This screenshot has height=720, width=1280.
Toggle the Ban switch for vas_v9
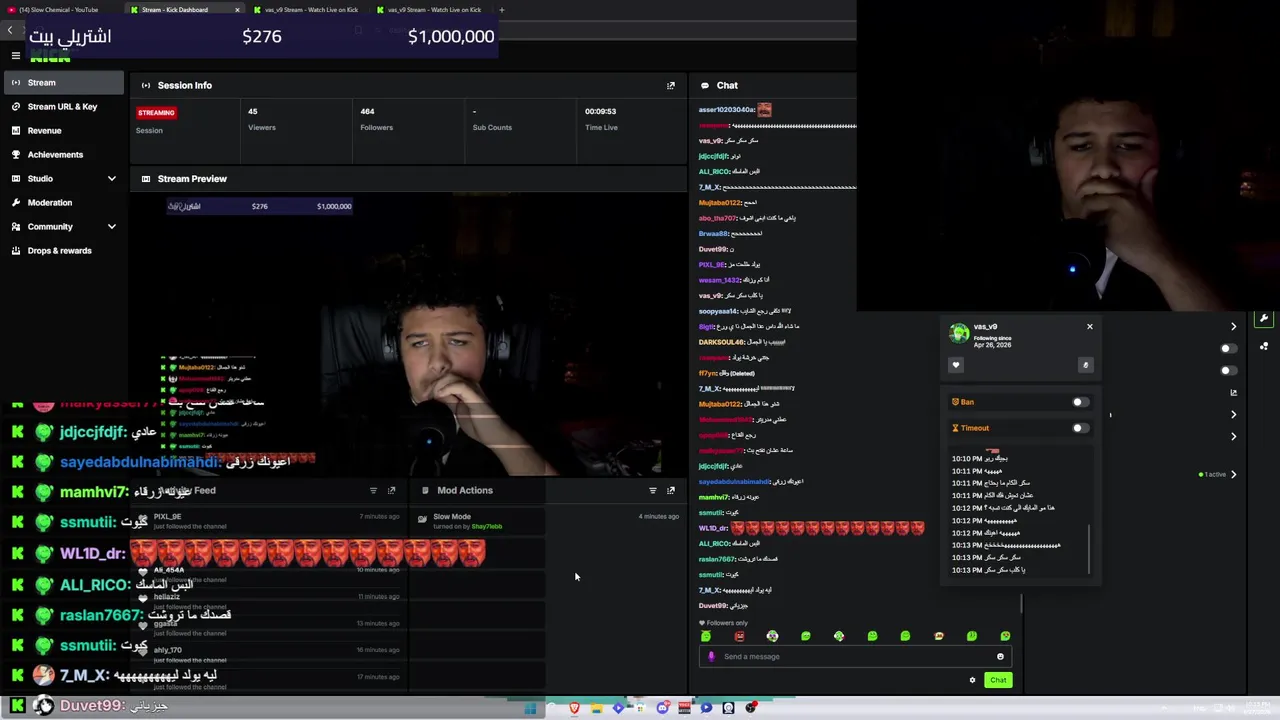tap(1079, 402)
